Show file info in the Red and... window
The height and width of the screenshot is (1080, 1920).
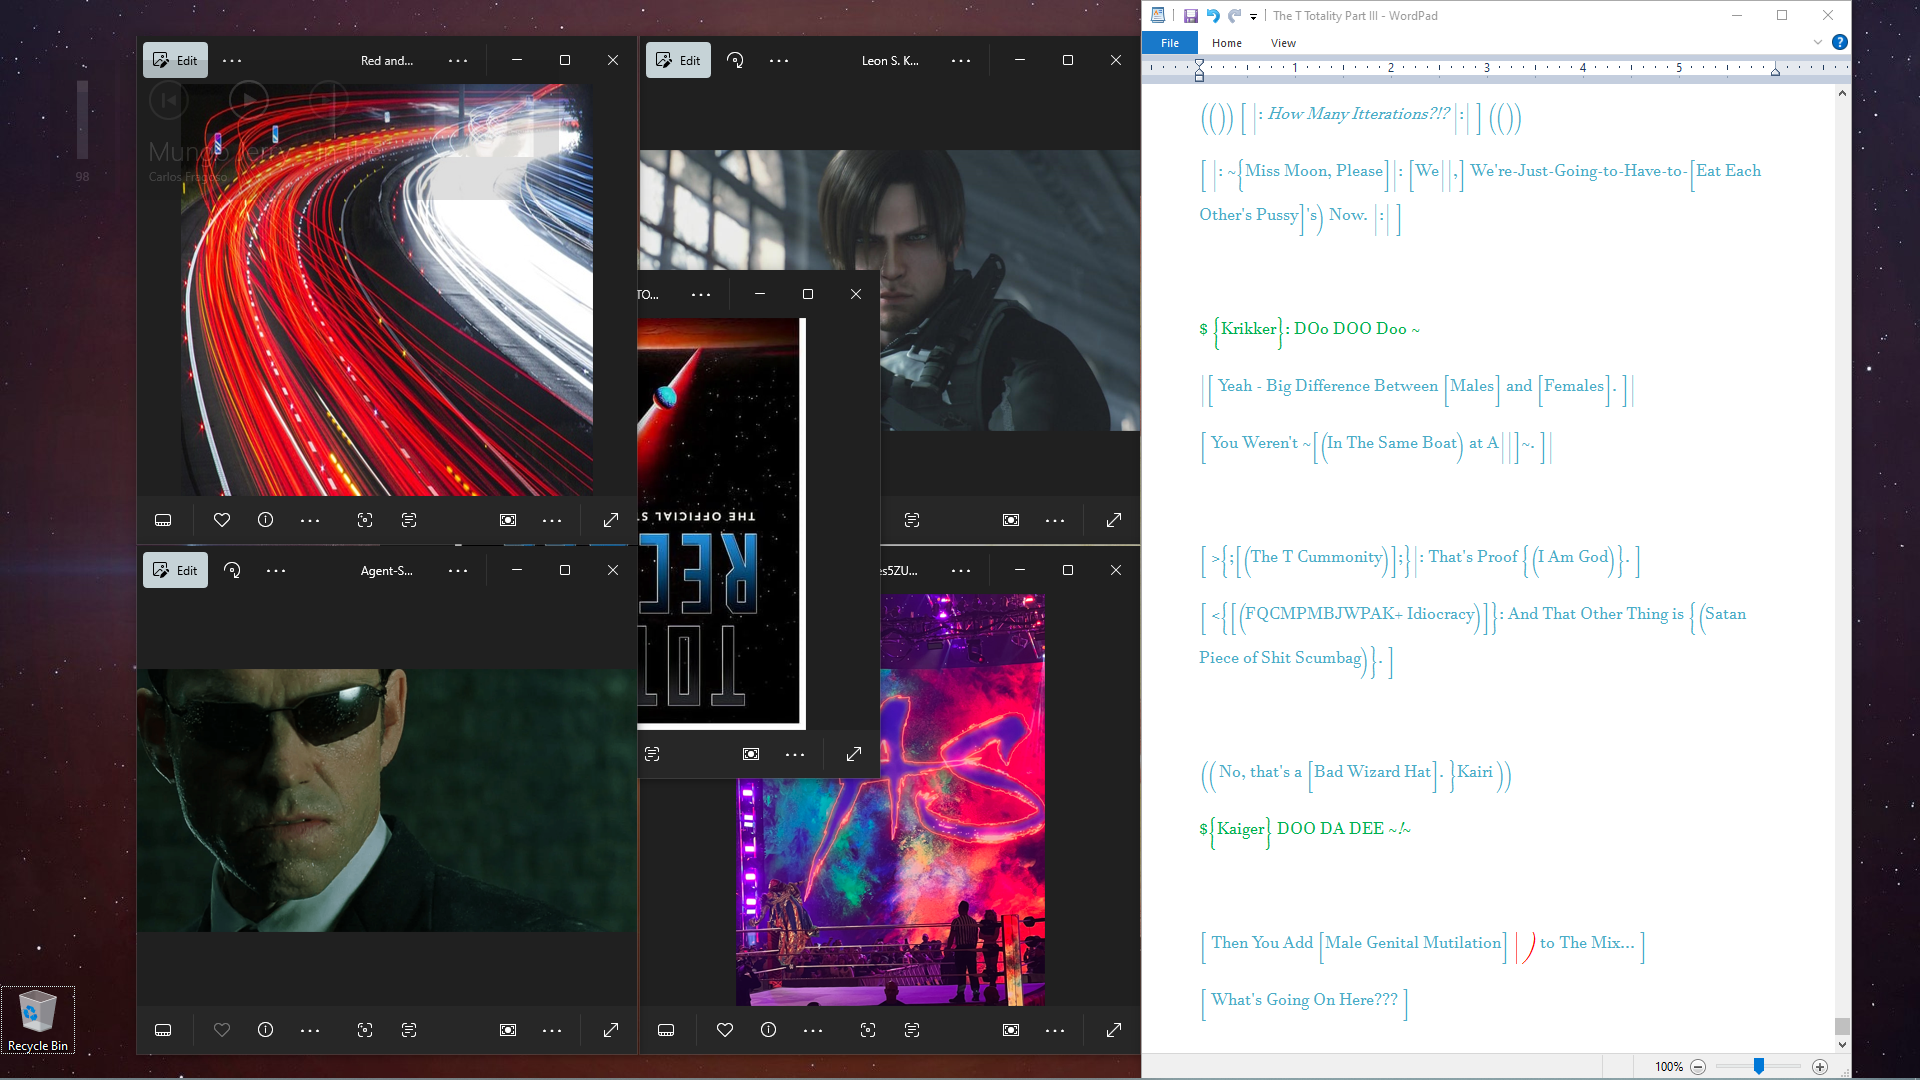pos(265,520)
